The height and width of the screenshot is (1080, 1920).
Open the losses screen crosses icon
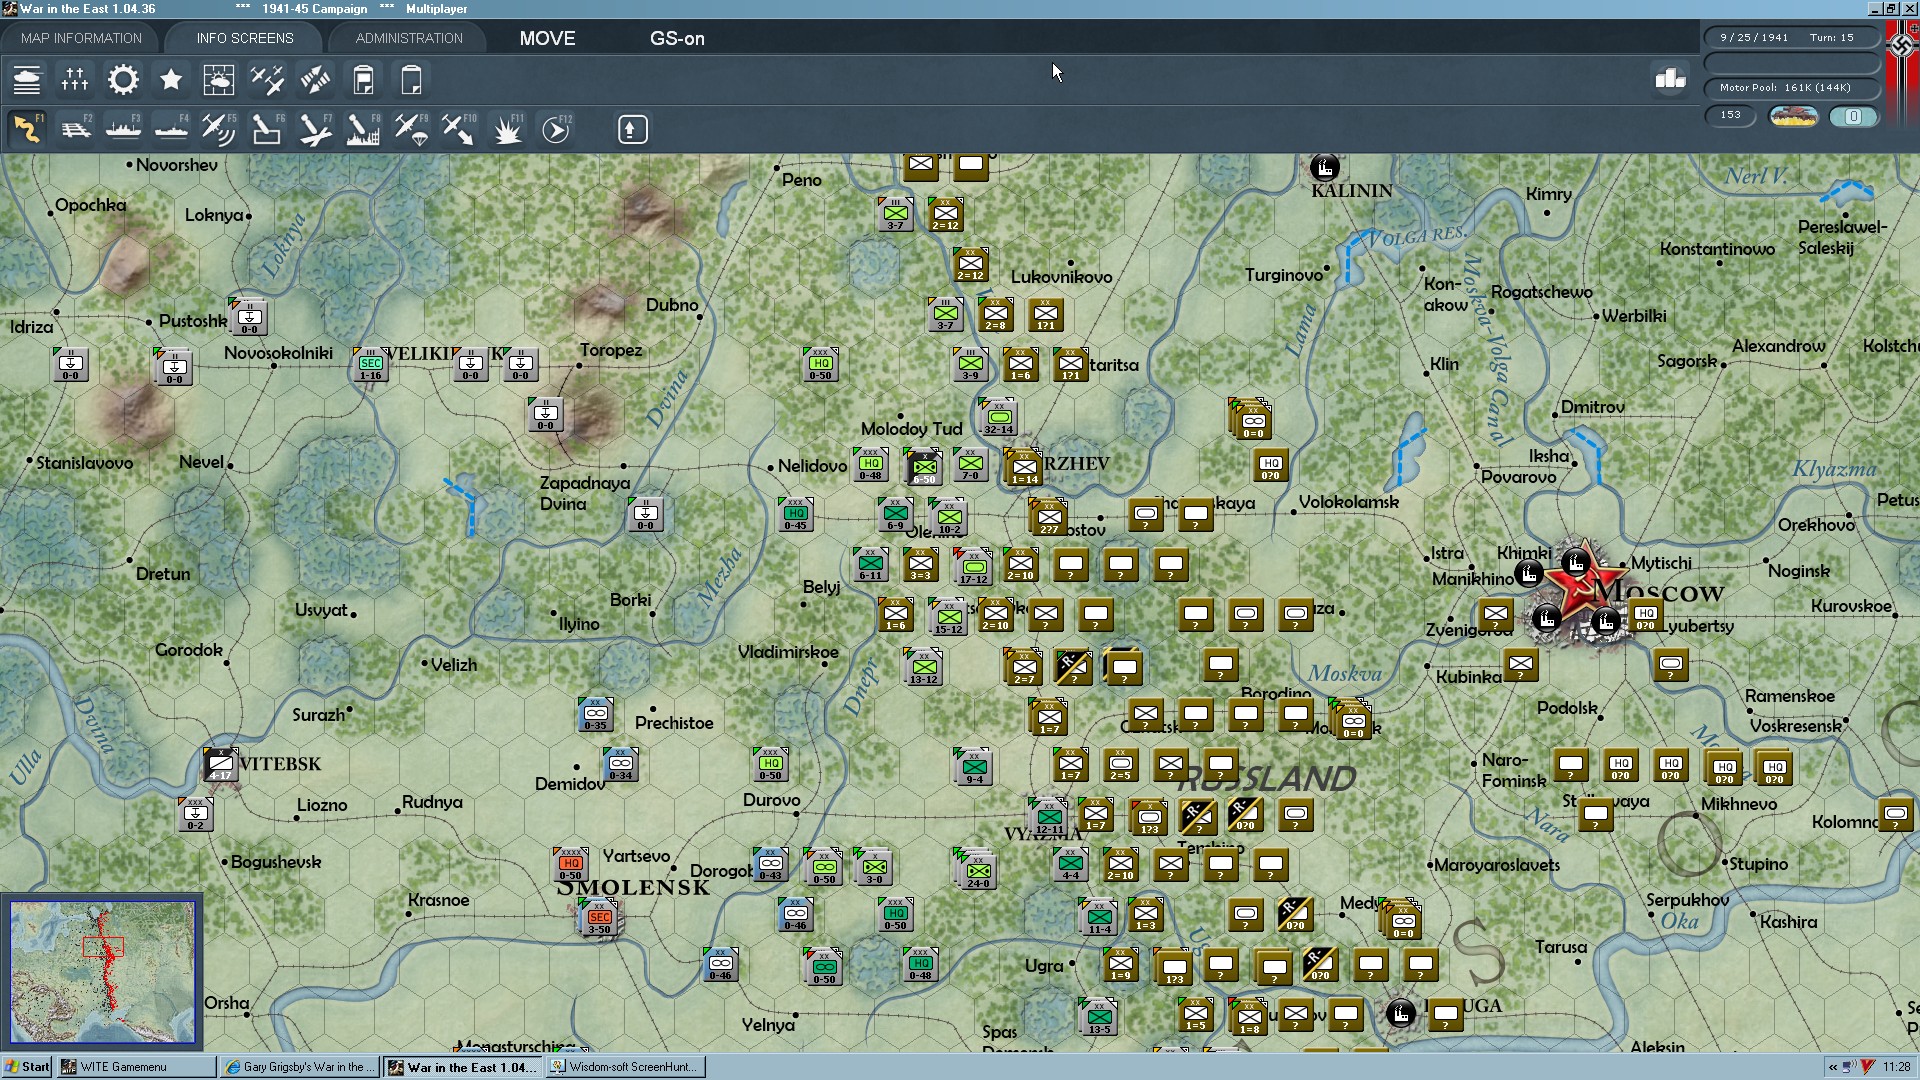75,79
